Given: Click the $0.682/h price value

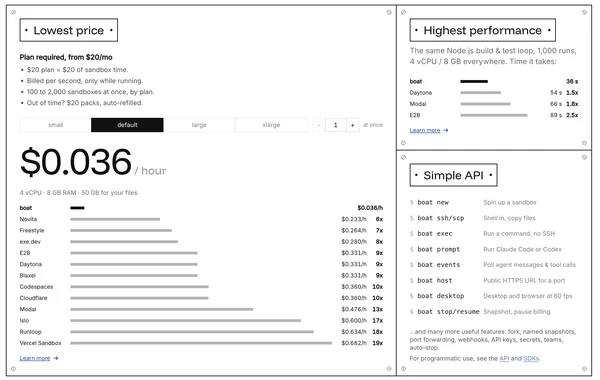Looking at the screenshot, I should pyautogui.click(x=354, y=343).
